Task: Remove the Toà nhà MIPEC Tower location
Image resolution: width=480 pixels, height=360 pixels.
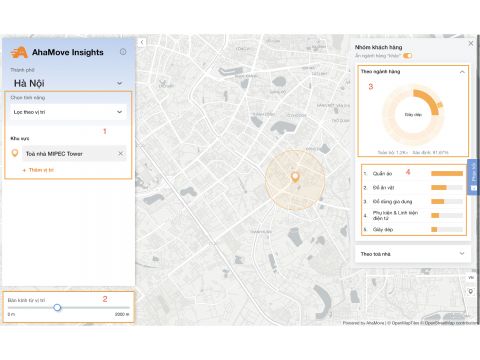Action: point(120,153)
